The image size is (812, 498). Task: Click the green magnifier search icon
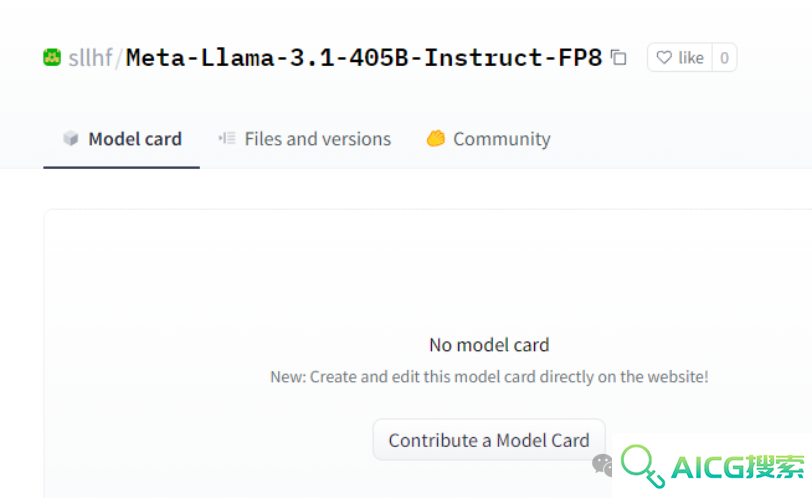(643, 466)
